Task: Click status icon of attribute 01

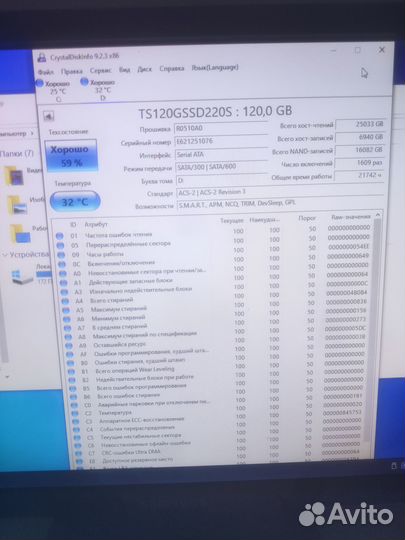Action: (x=60, y=236)
